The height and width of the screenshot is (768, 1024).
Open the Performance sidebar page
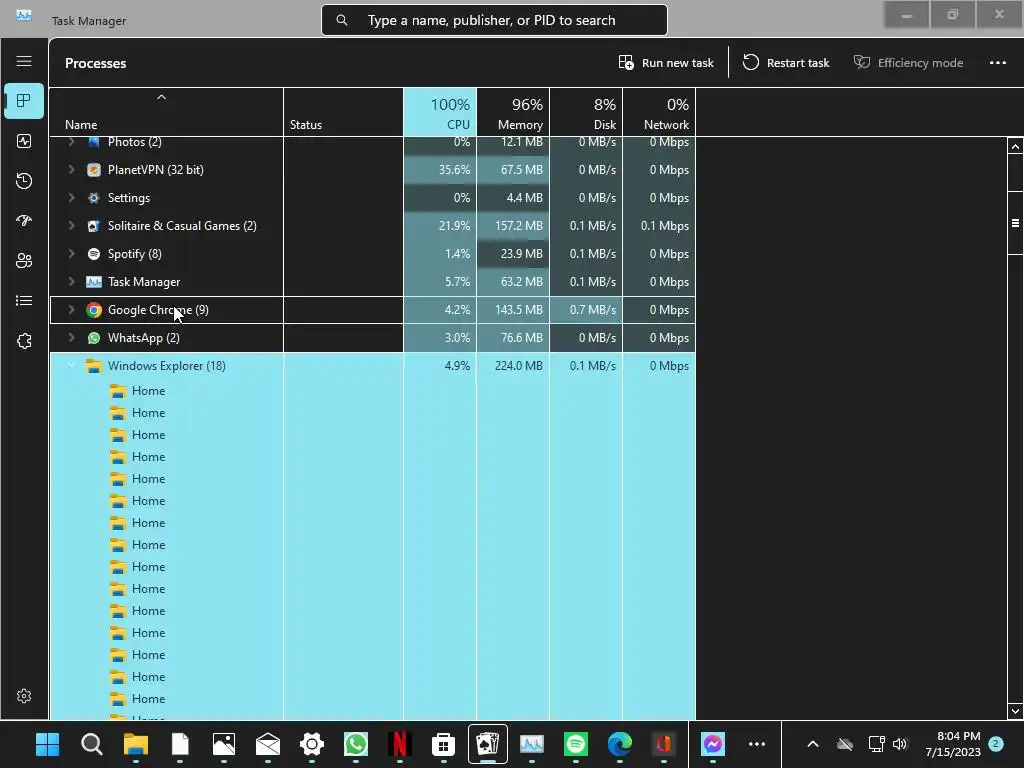pyautogui.click(x=24, y=141)
